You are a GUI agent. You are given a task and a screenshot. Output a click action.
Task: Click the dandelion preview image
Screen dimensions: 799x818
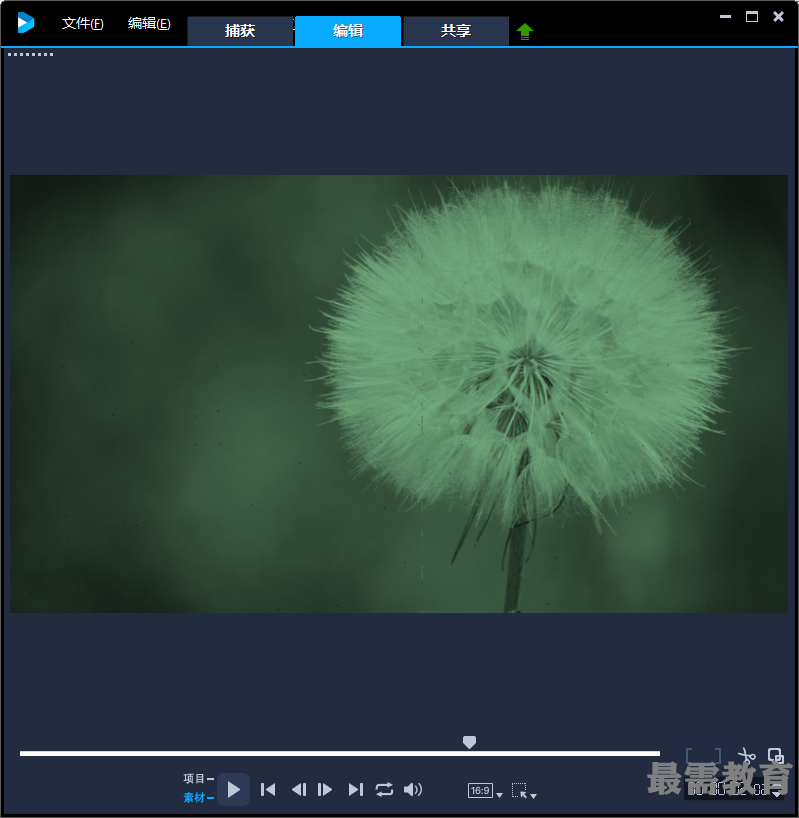(x=399, y=394)
